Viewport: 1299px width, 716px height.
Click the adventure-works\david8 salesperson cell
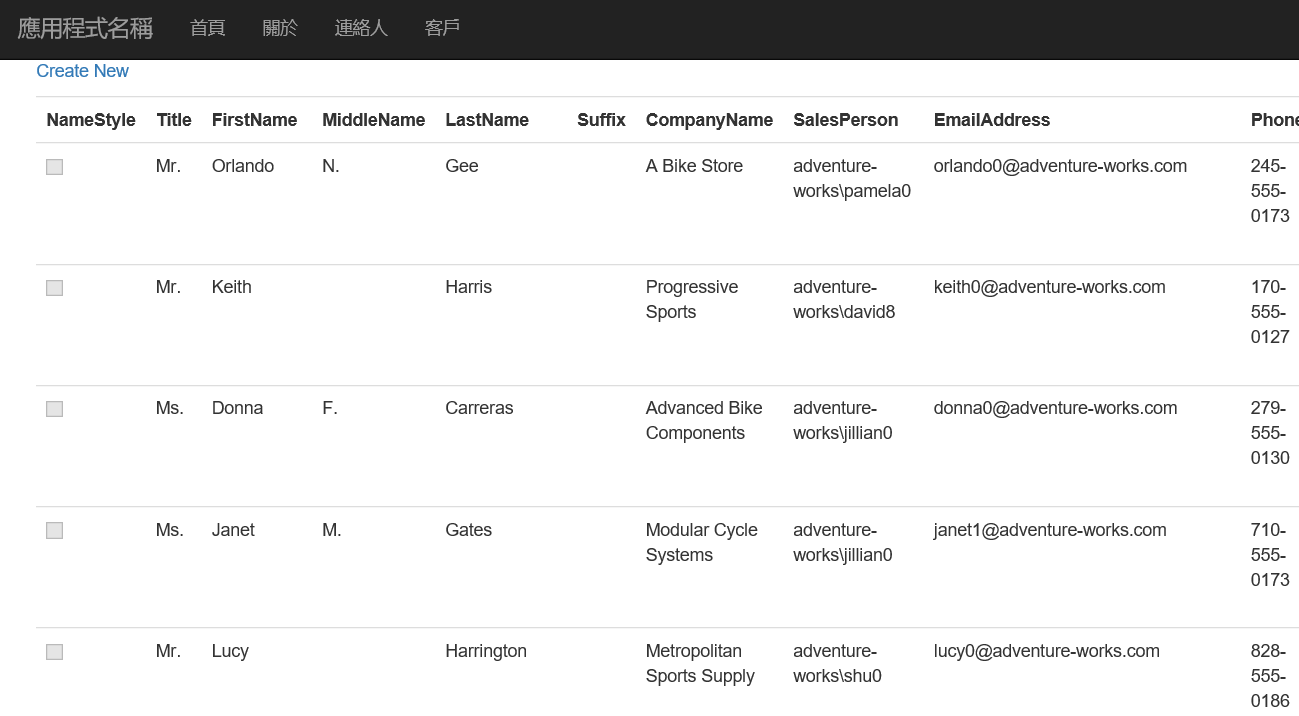pos(843,299)
